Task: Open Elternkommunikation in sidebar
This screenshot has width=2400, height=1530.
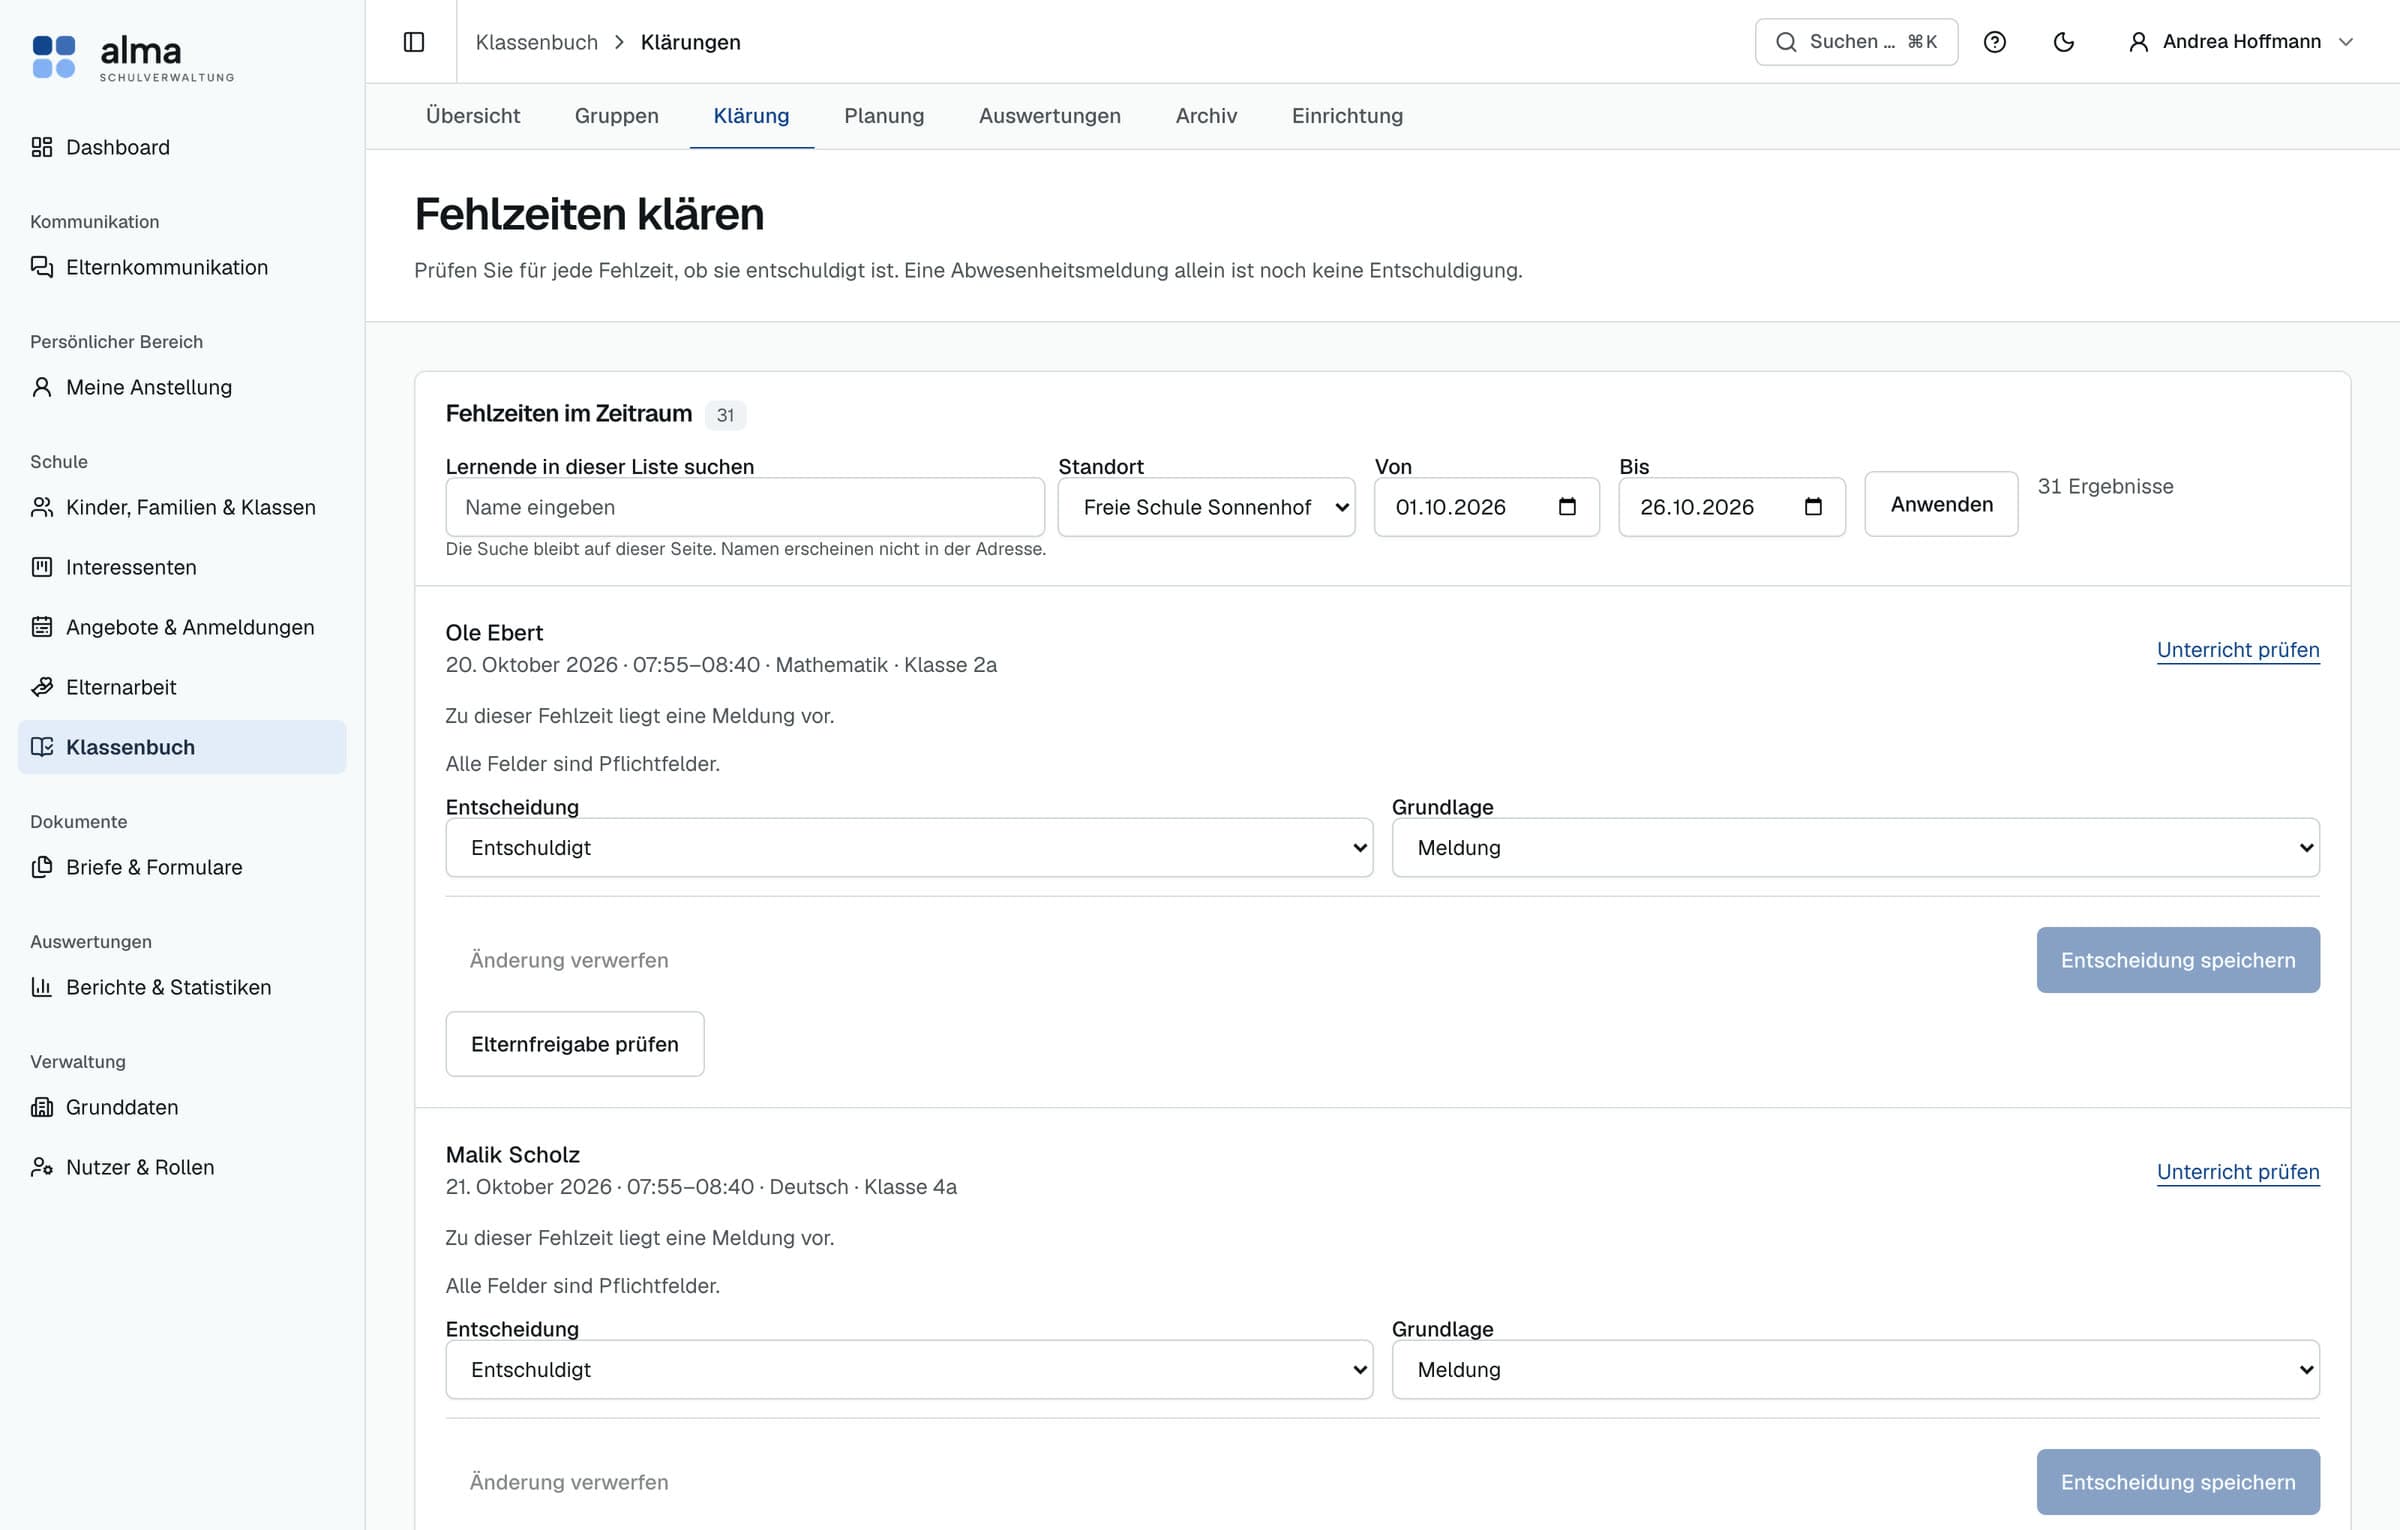Action: (x=182, y=267)
